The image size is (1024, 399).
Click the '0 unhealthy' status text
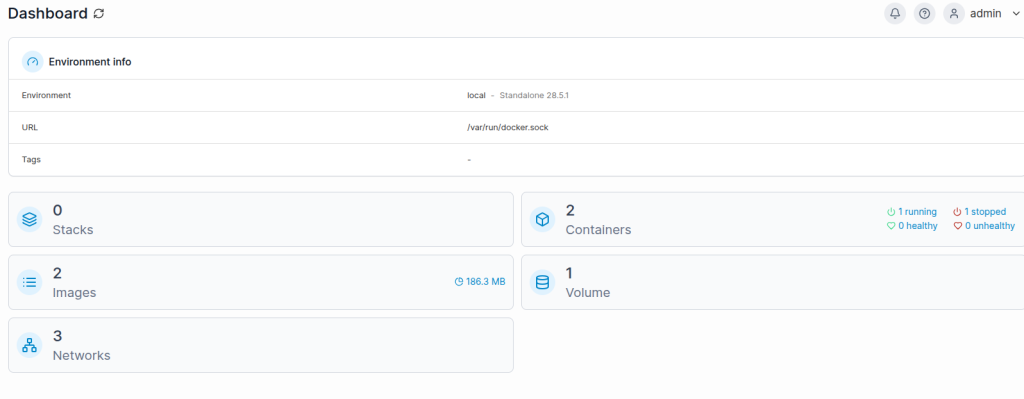[990, 226]
